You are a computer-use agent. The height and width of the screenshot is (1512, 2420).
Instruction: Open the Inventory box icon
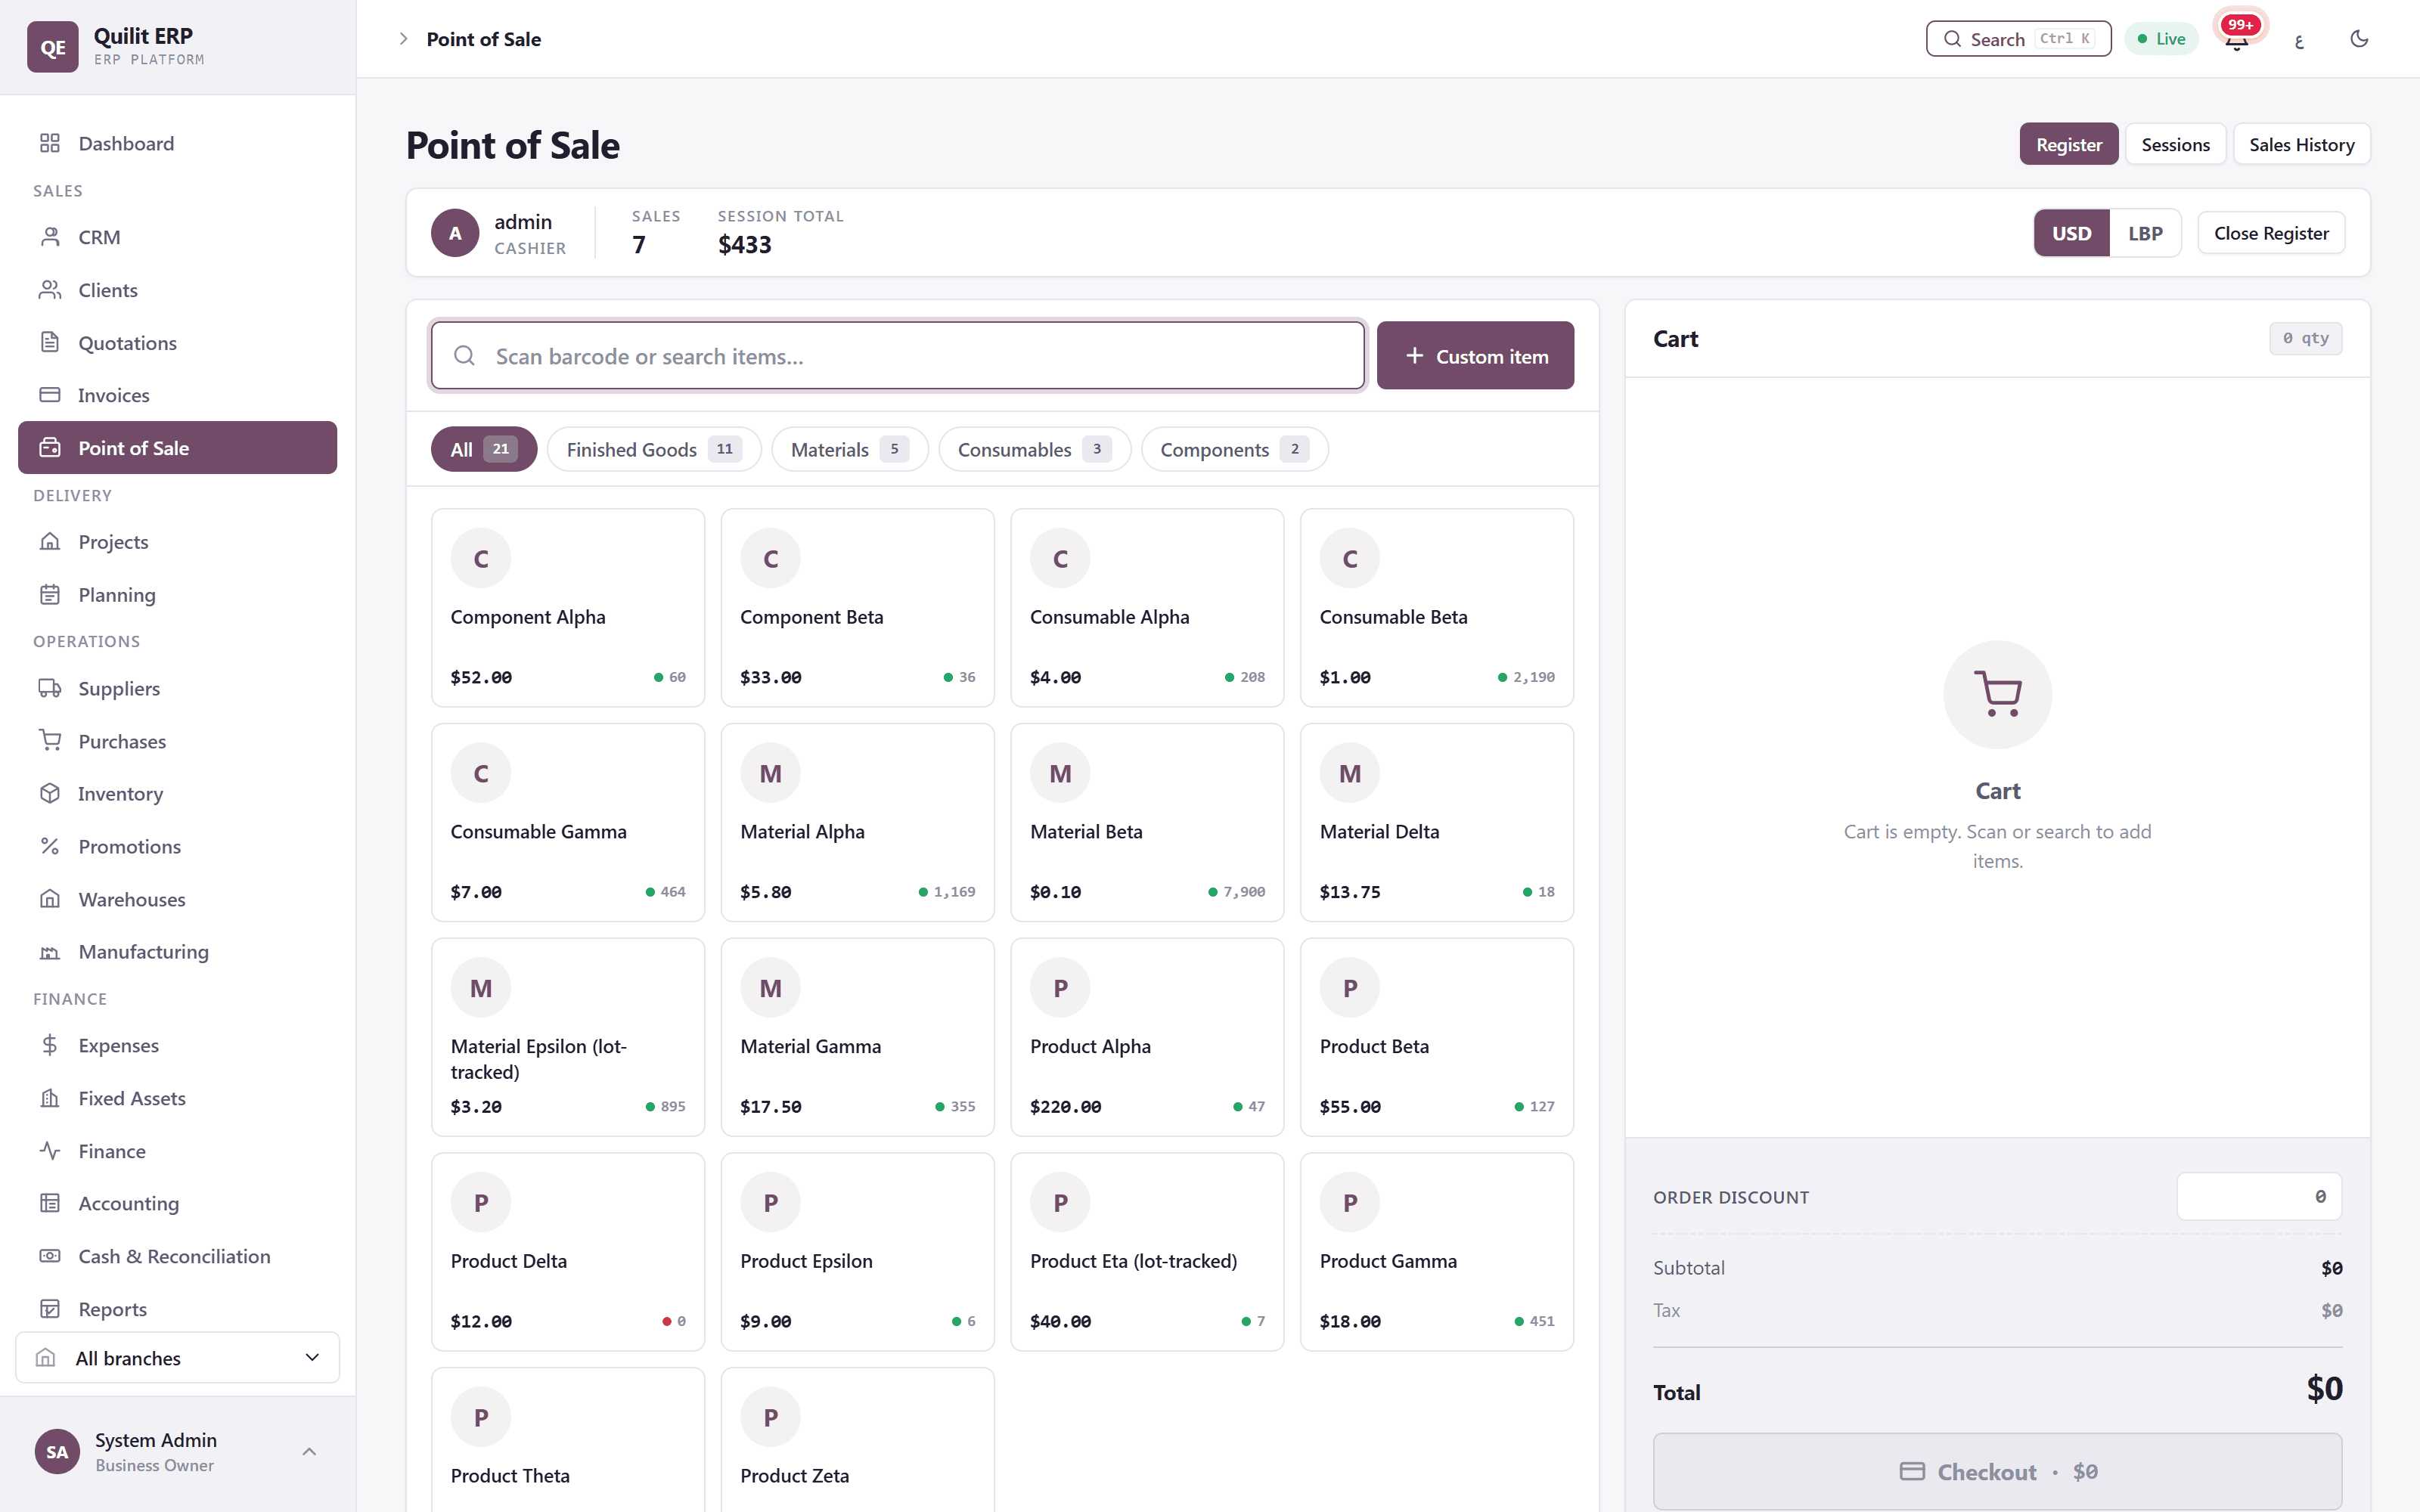coord(50,793)
